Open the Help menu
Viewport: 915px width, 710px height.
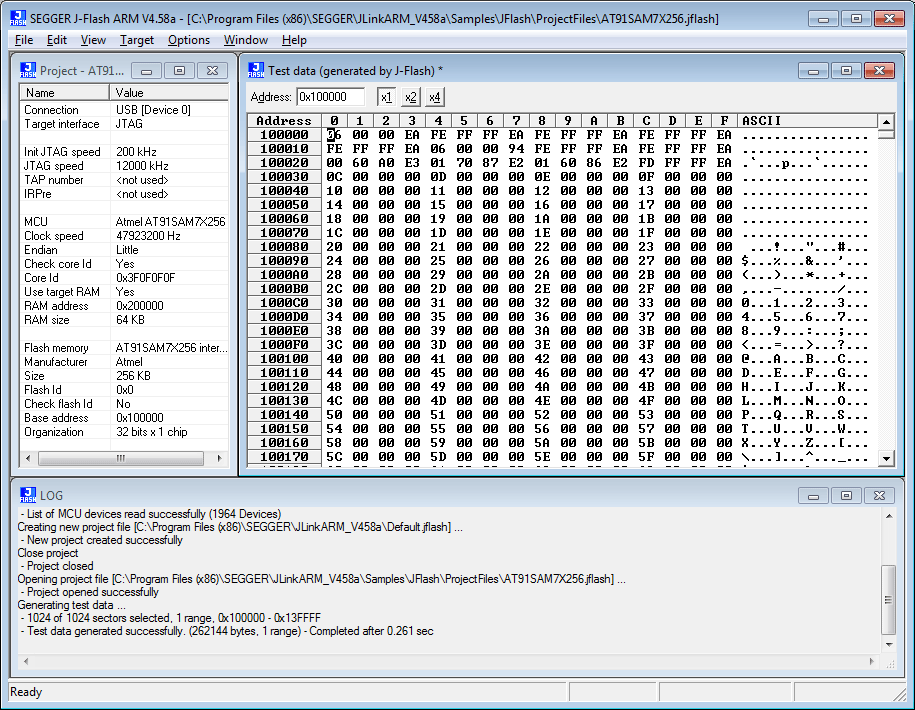[x=293, y=40]
